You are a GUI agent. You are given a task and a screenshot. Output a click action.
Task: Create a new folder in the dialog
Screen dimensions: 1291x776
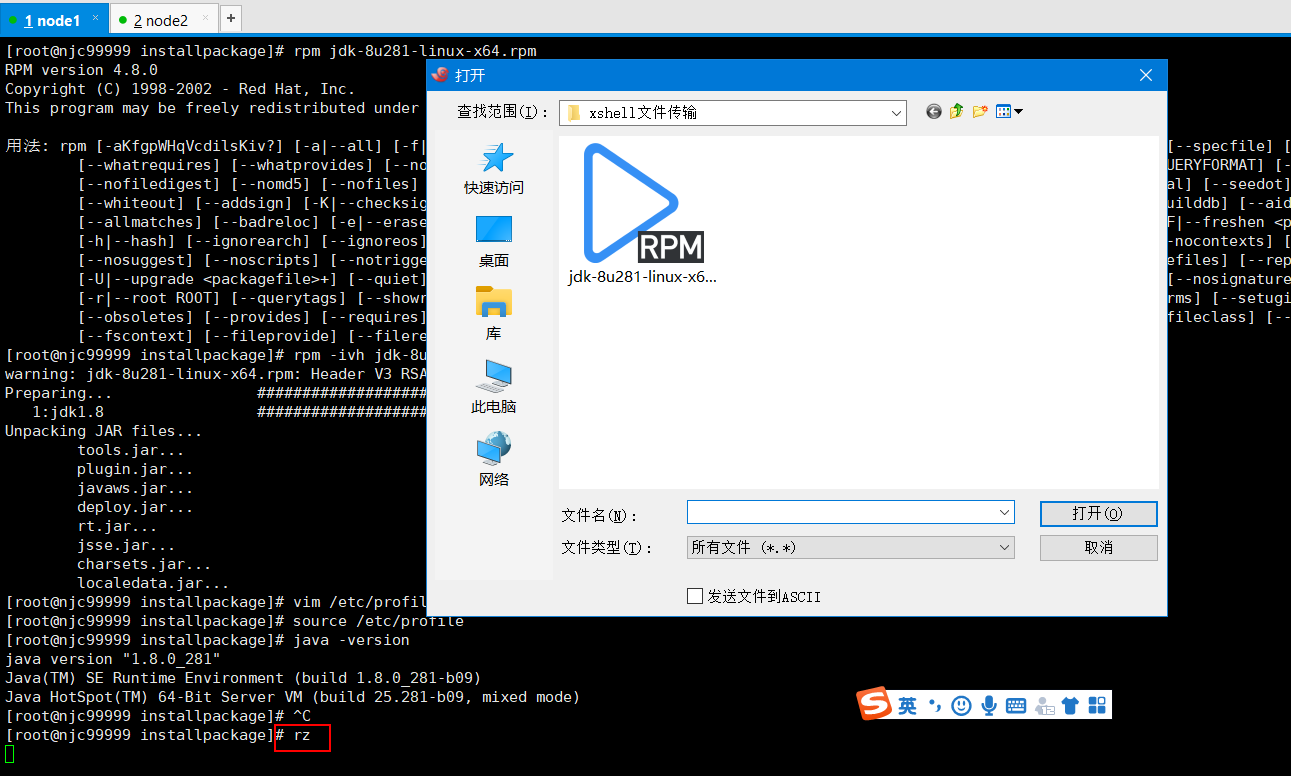coord(979,111)
